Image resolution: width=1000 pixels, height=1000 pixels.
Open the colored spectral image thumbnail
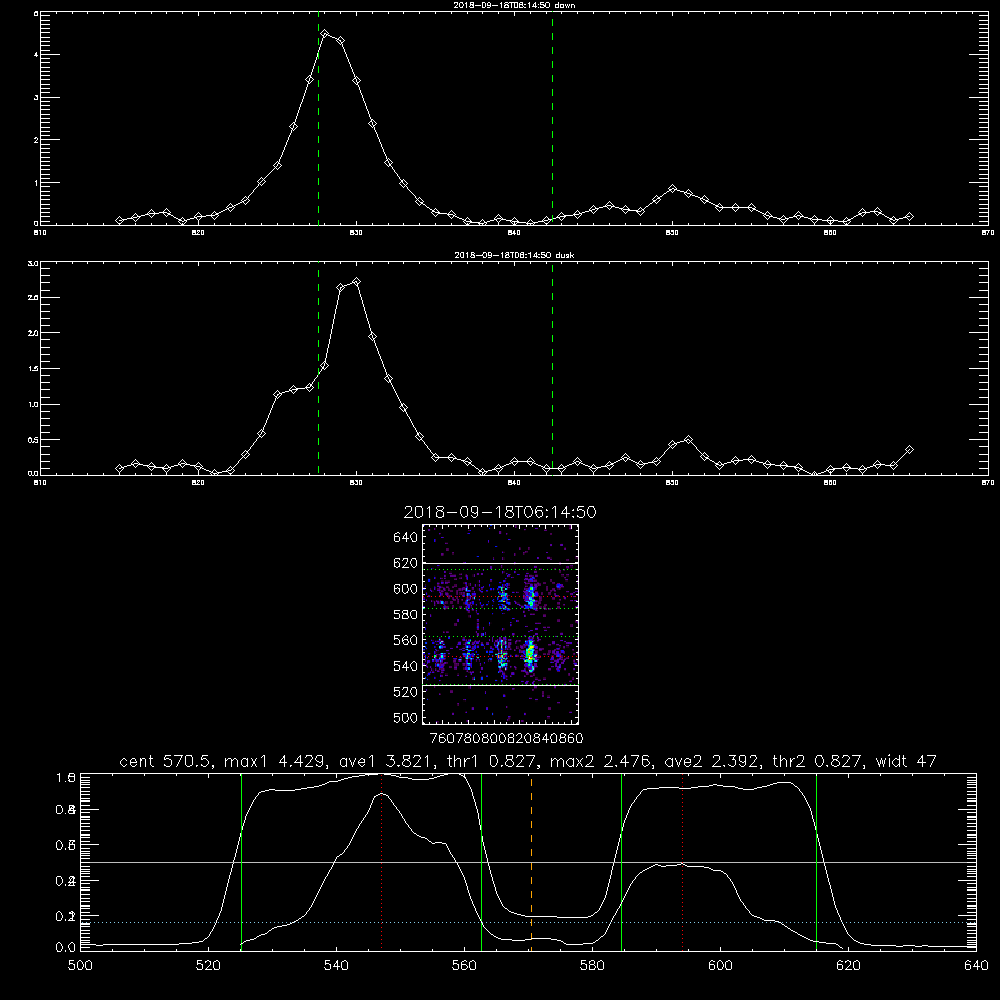tap(501, 624)
